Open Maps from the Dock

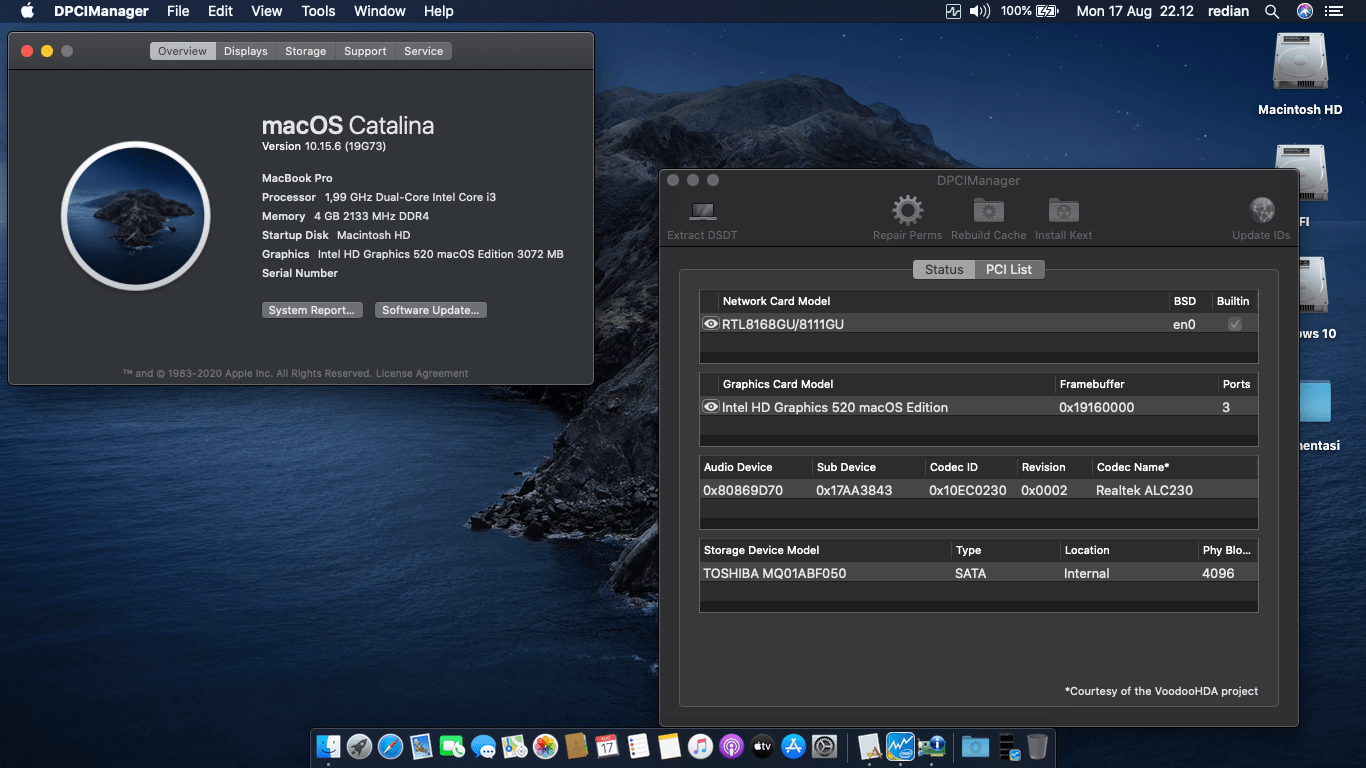click(x=514, y=746)
